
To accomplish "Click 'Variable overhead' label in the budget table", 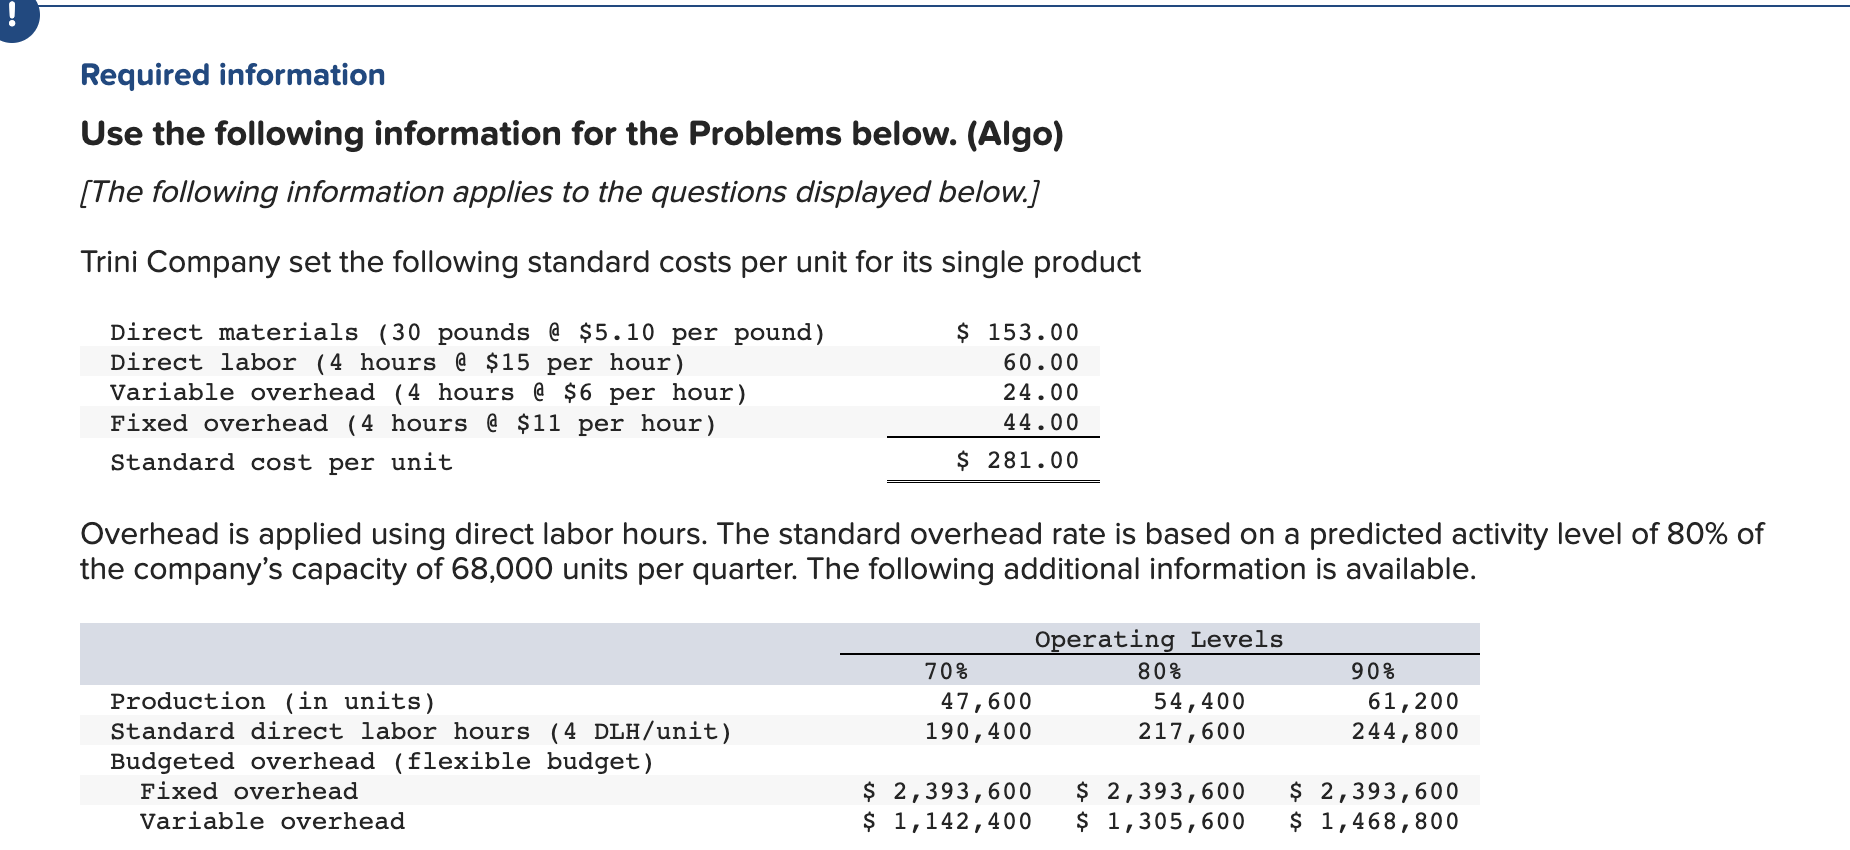I will click(272, 821).
